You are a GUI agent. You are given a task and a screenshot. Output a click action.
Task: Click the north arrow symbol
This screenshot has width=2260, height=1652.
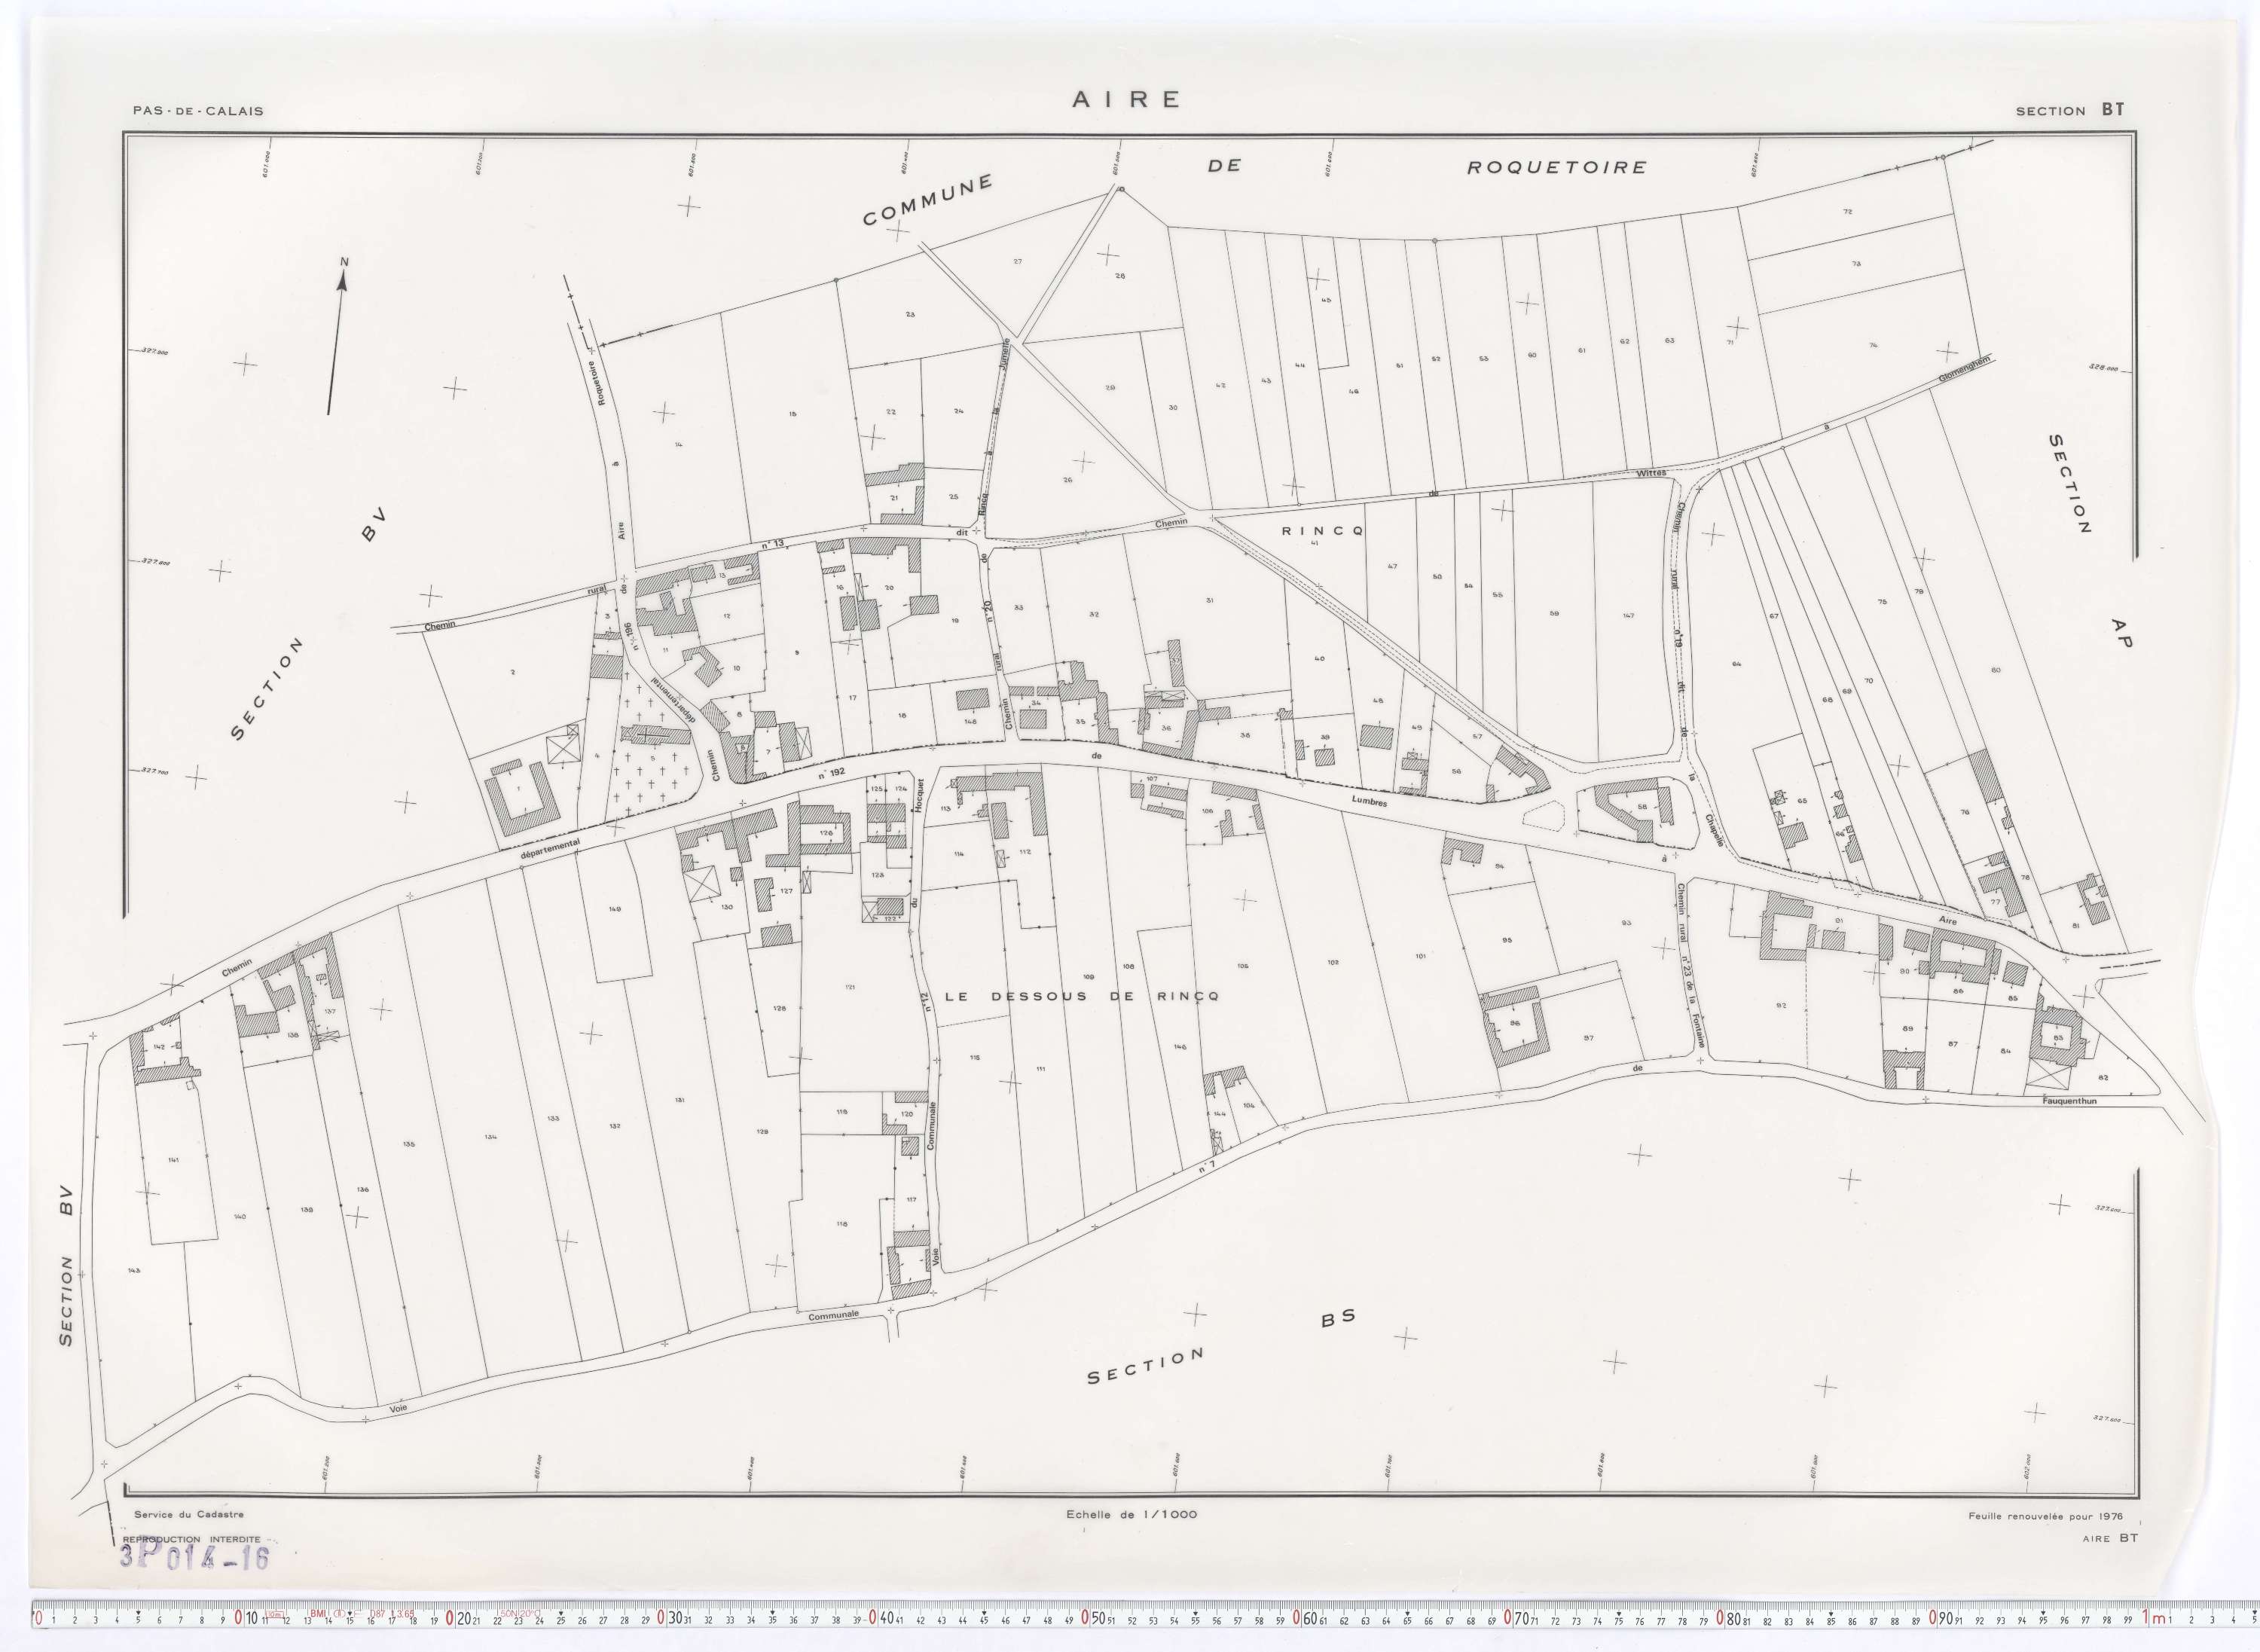(337, 337)
